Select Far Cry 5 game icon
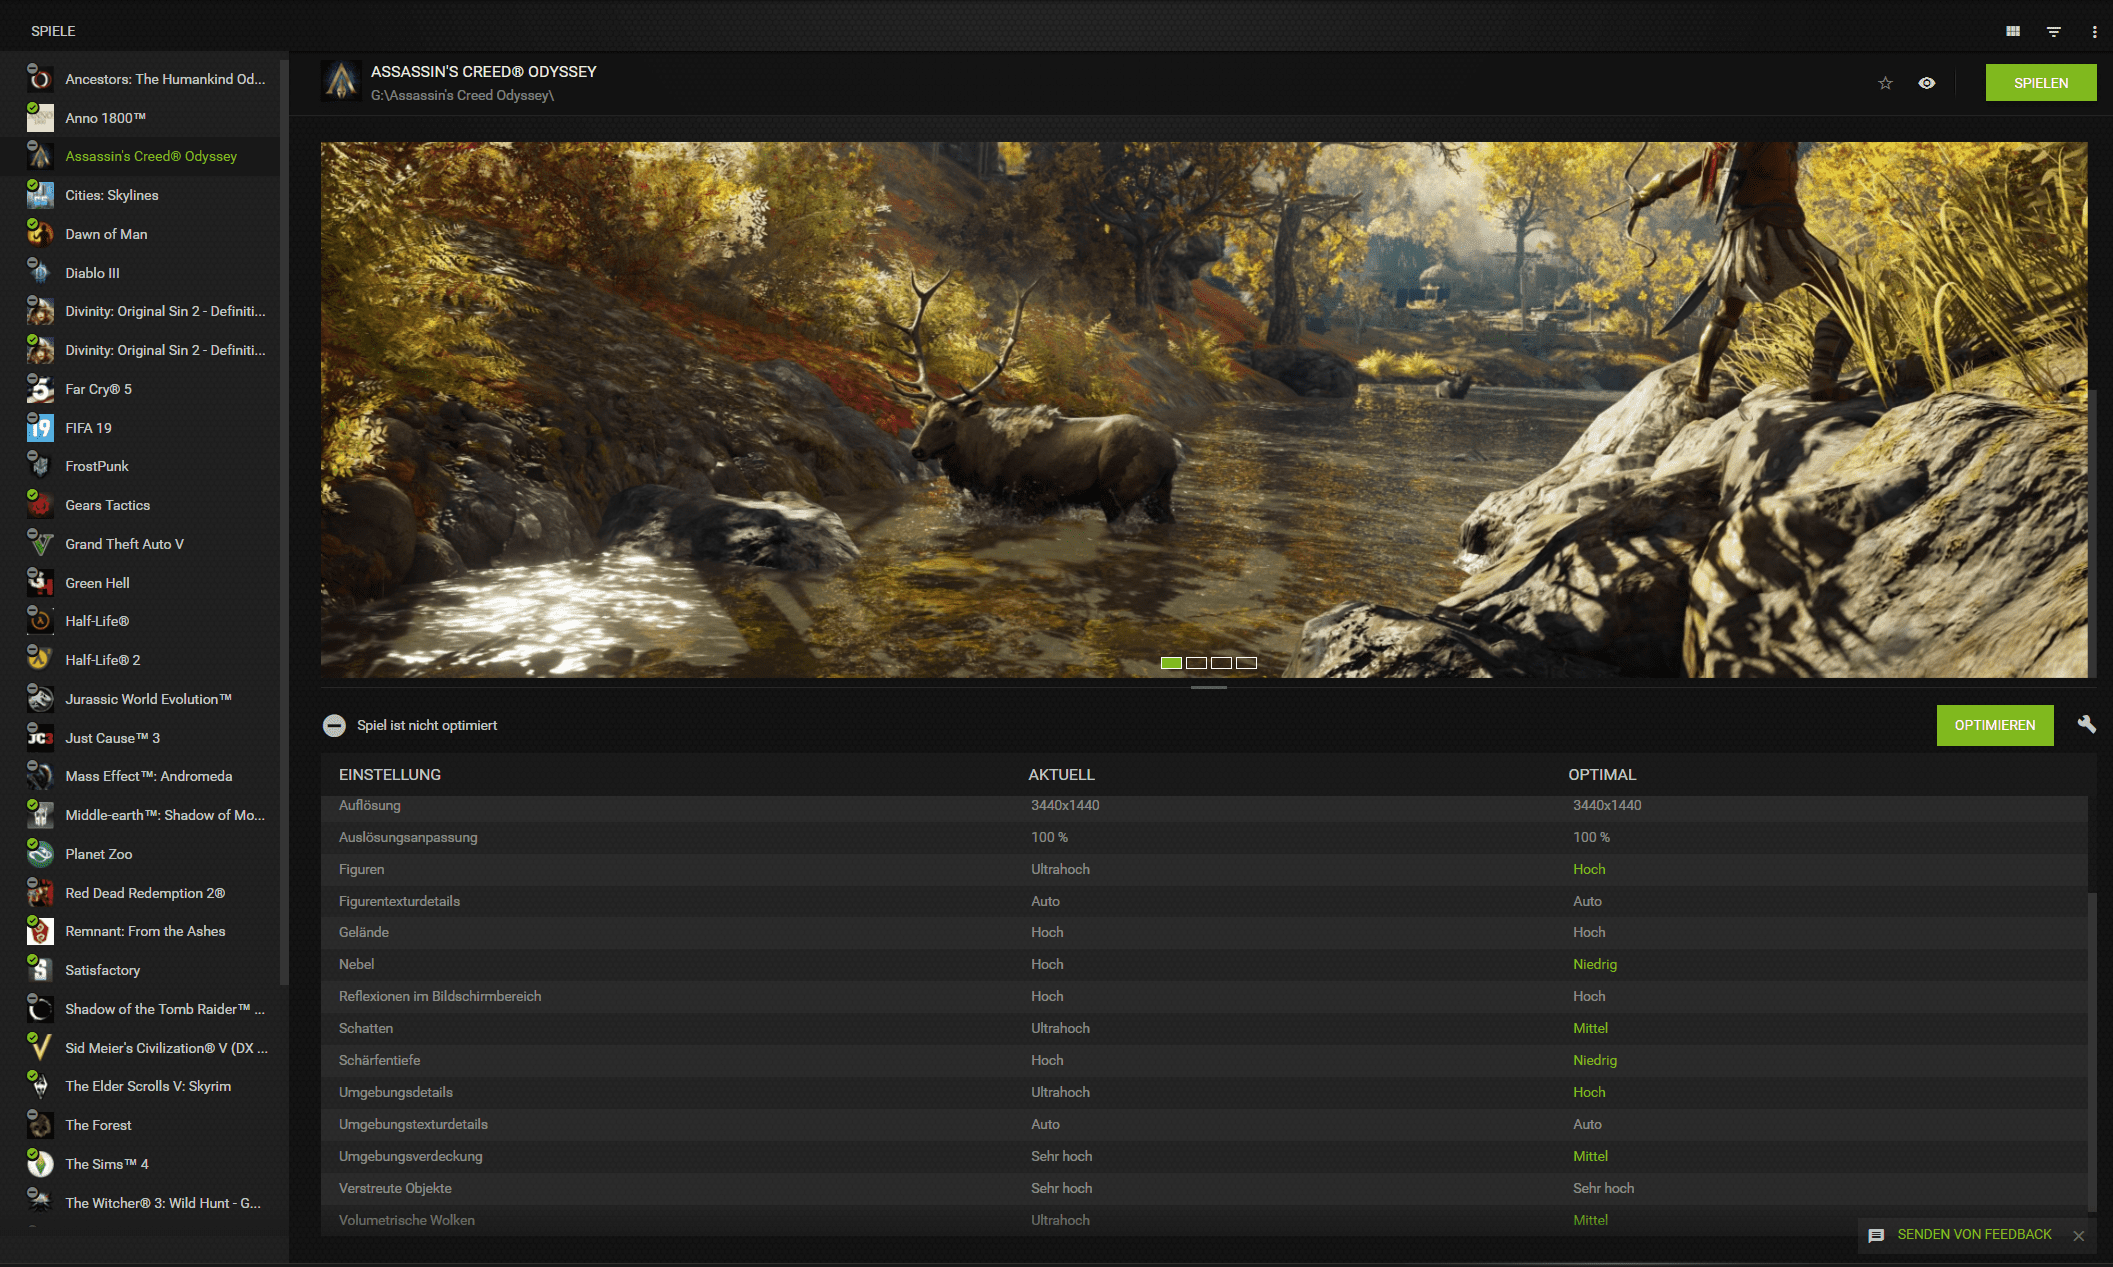 [x=40, y=389]
